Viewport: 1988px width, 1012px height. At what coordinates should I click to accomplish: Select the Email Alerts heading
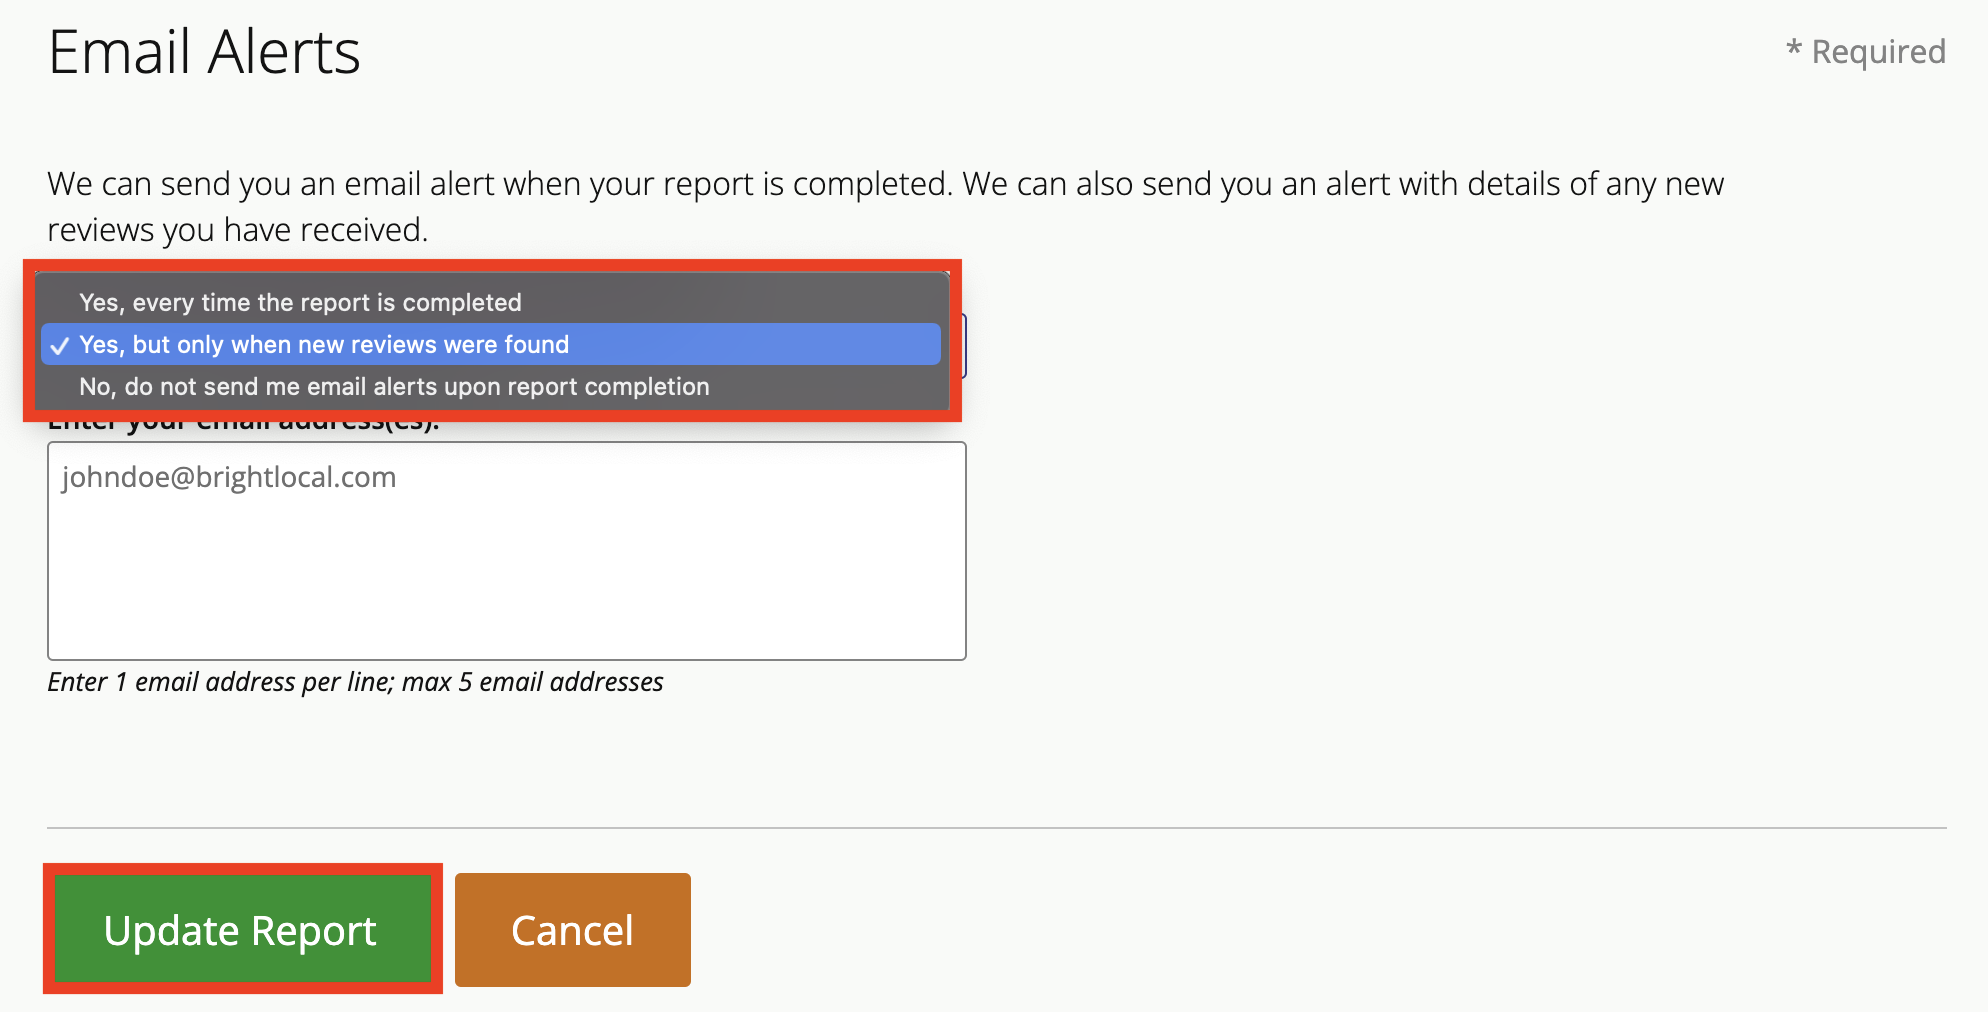tap(204, 52)
